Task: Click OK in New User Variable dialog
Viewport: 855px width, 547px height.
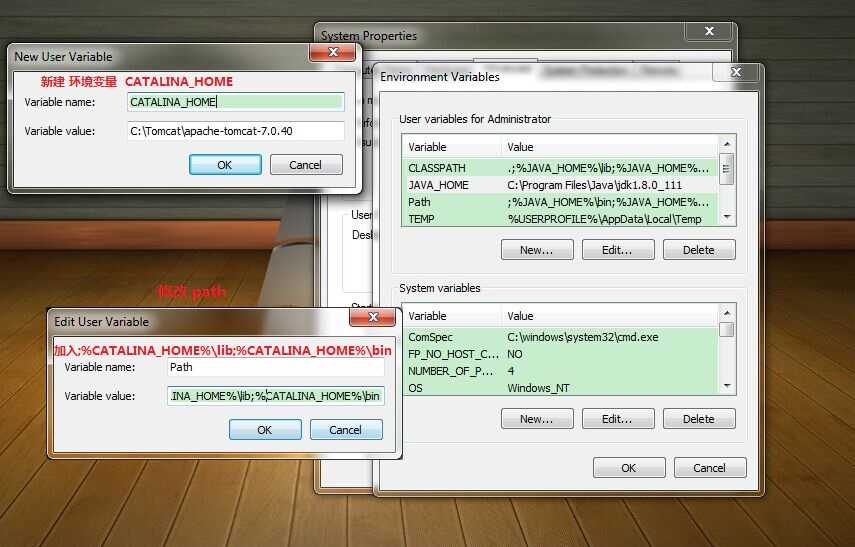Action: [225, 165]
